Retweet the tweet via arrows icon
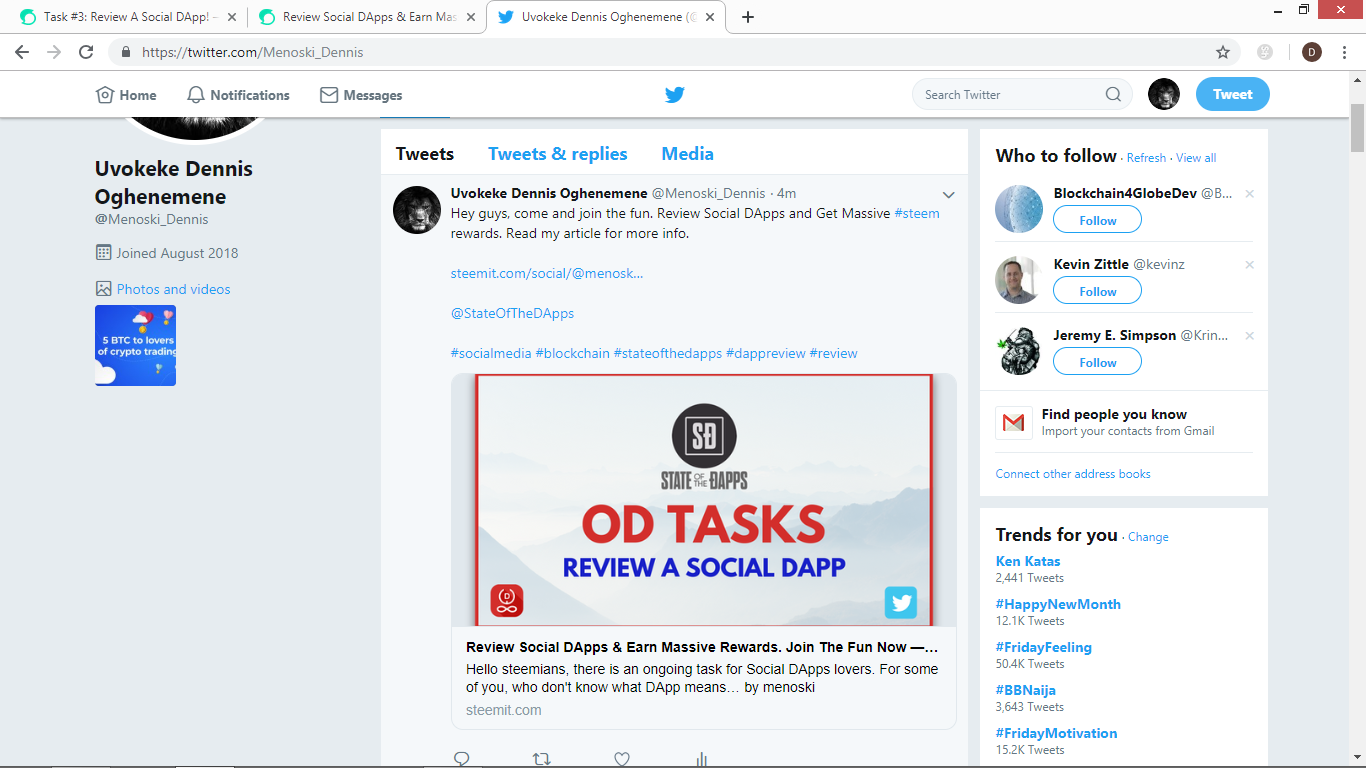 click(542, 759)
